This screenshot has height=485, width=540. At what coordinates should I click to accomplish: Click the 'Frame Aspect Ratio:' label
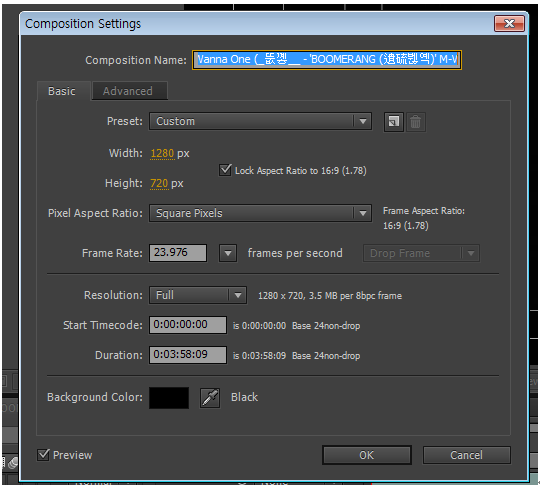click(x=424, y=211)
